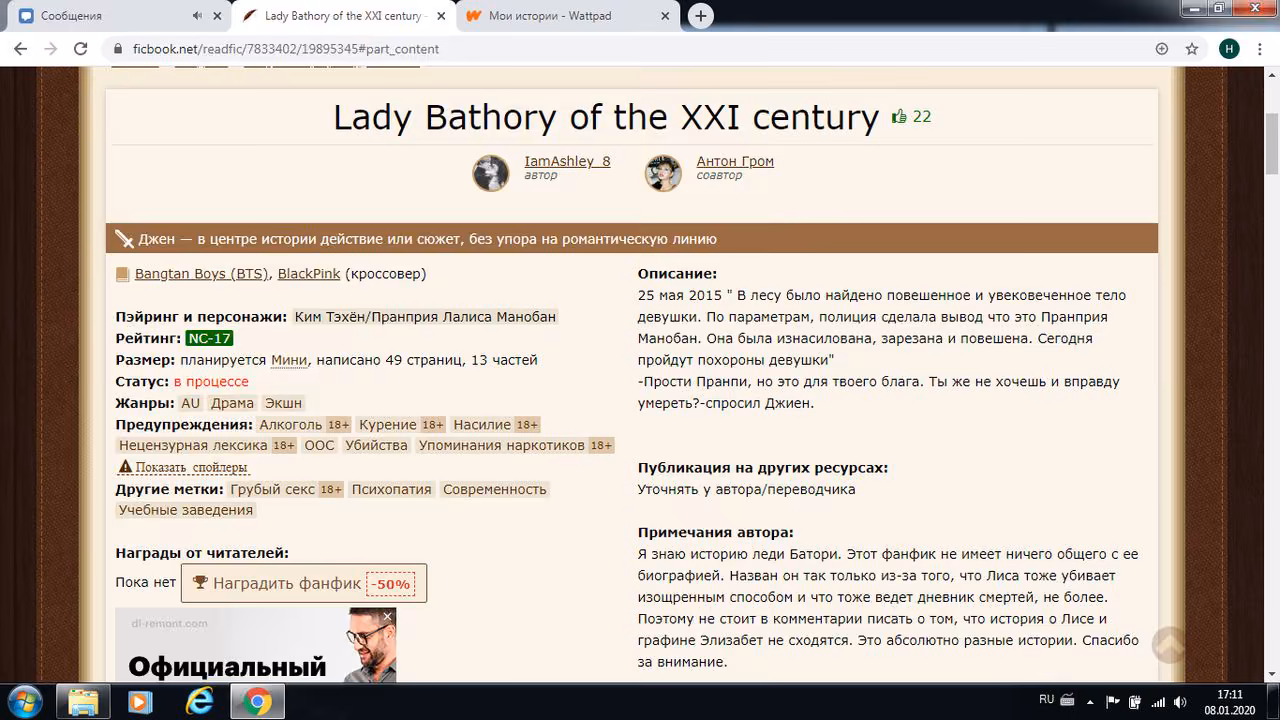This screenshot has width=1280, height=720.
Task: Click the NC-17 rating badge
Action: 209,338
